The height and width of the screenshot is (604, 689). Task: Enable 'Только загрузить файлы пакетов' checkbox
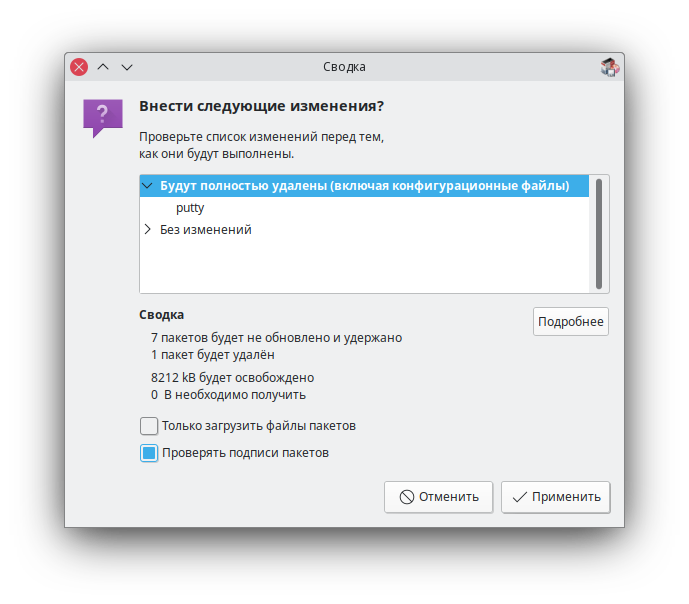tap(149, 426)
